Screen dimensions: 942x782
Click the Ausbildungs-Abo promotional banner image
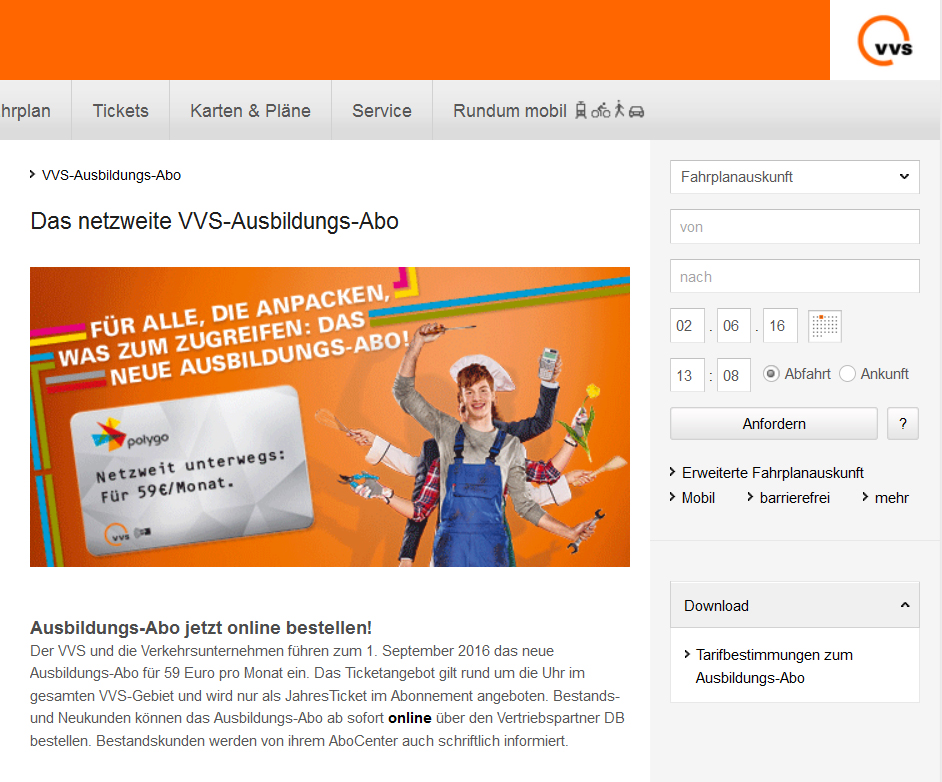coord(330,417)
